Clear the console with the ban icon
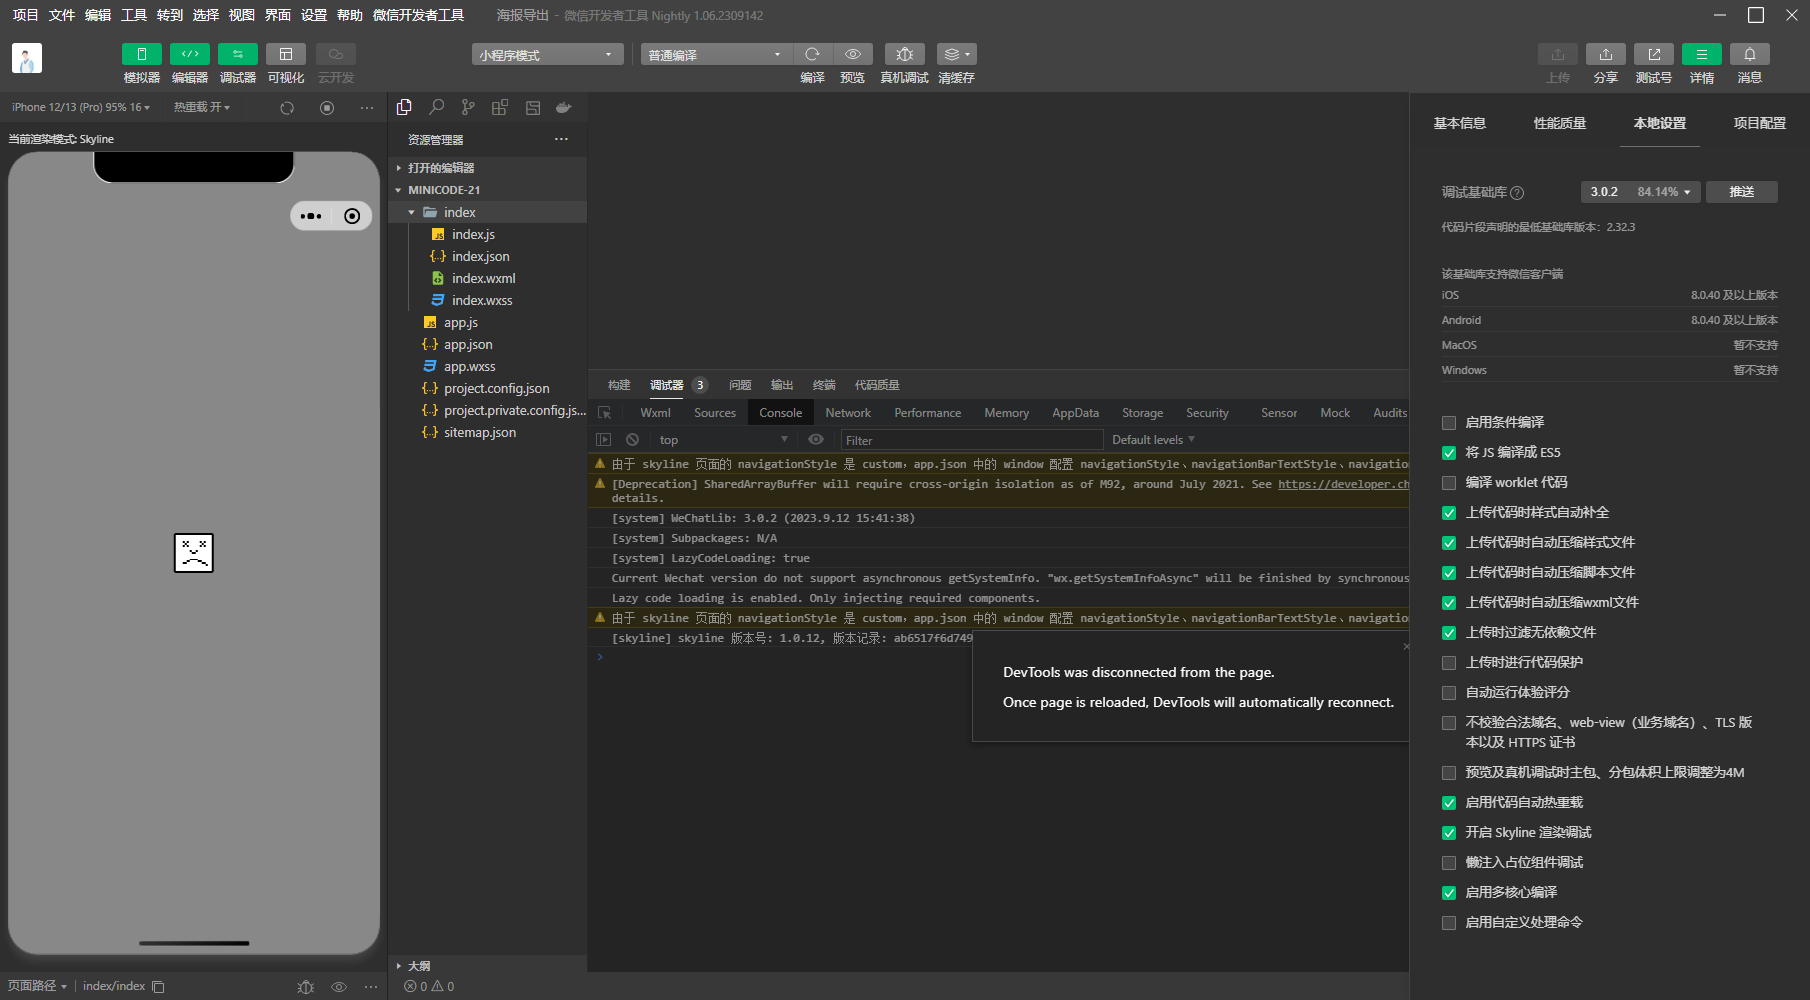 coord(632,440)
